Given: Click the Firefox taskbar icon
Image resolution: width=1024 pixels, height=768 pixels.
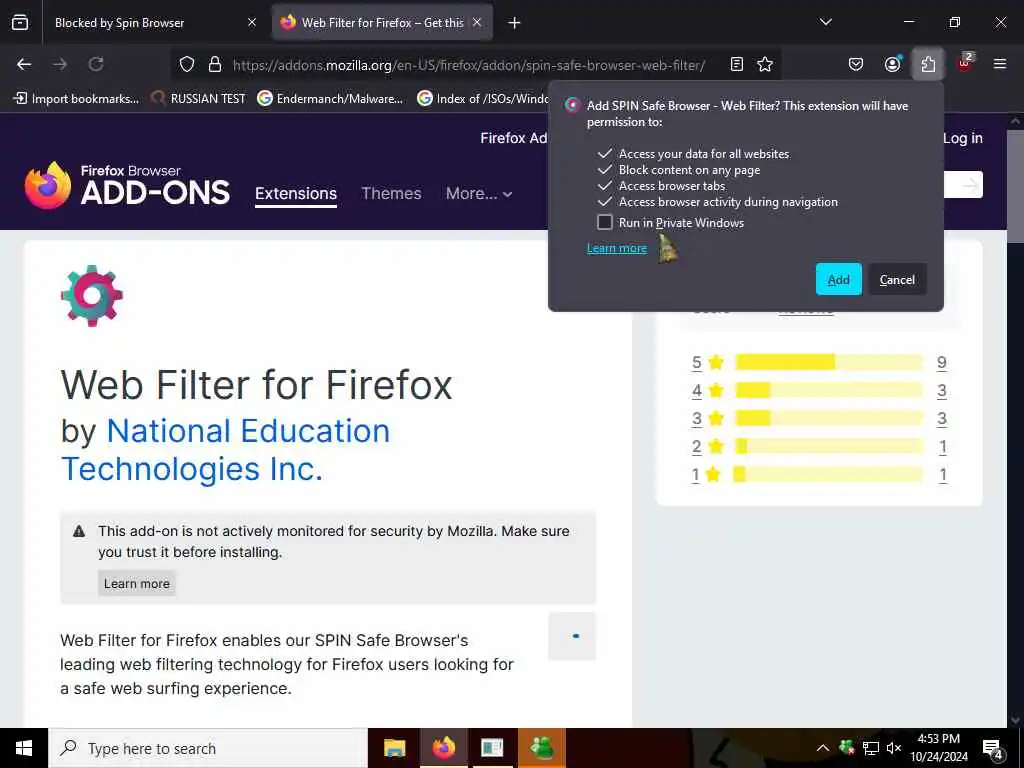Looking at the screenshot, I should pyautogui.click(x=443, y=748).
